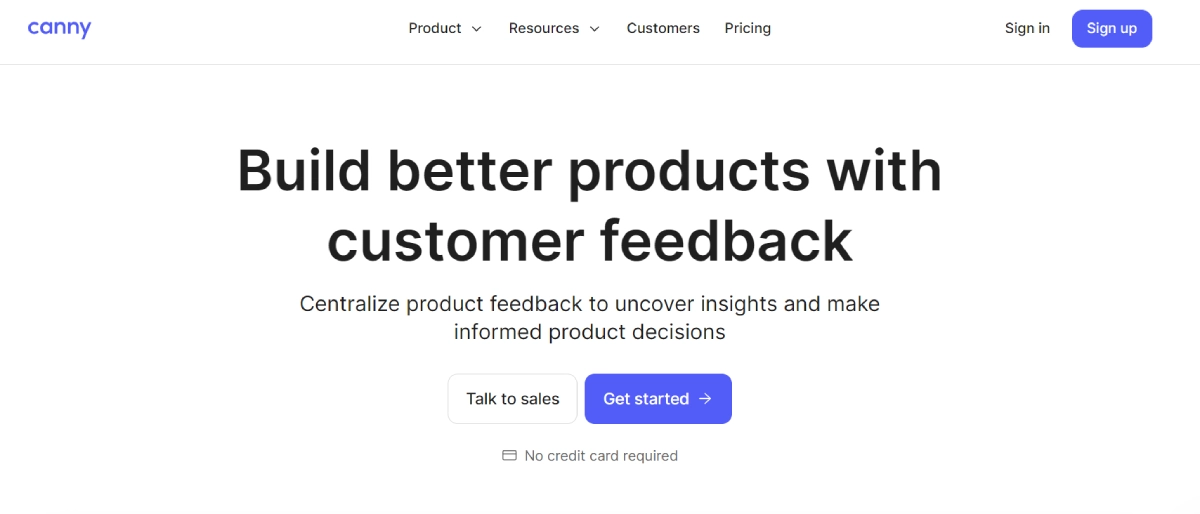Click empty header space between Pricing and Sign in
1200x514 pixels.
click(888, 28)
